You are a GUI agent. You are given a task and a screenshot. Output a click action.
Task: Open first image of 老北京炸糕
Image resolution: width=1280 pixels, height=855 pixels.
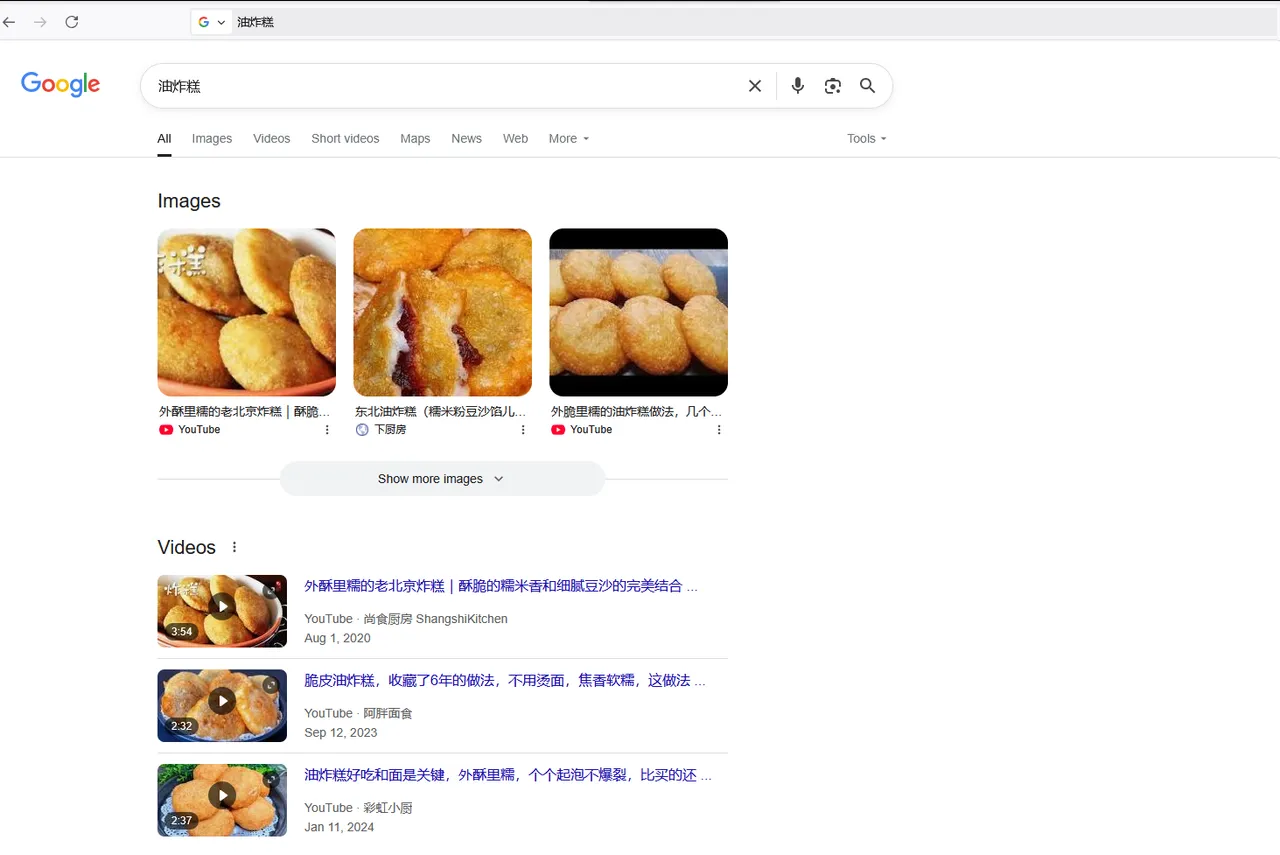pos(246,312)
